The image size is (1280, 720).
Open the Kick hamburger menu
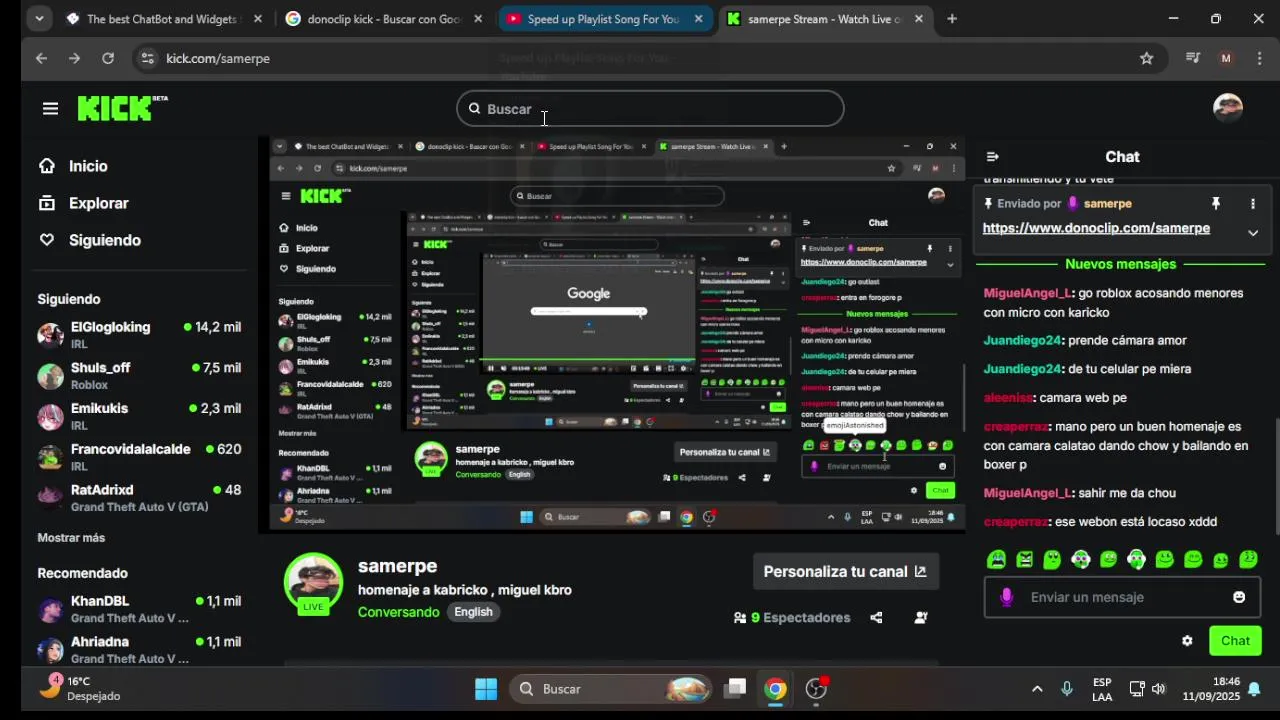tap(50, 109)
